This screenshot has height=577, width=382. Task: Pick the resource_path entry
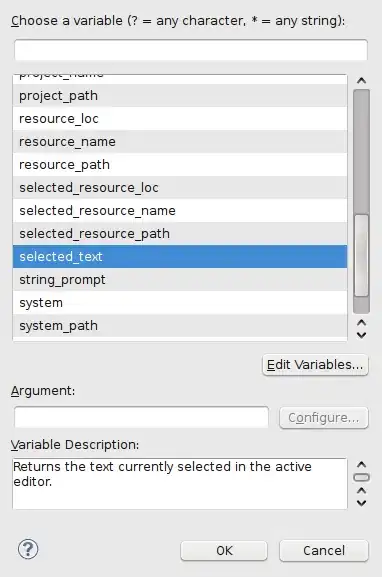click(180, 164)
